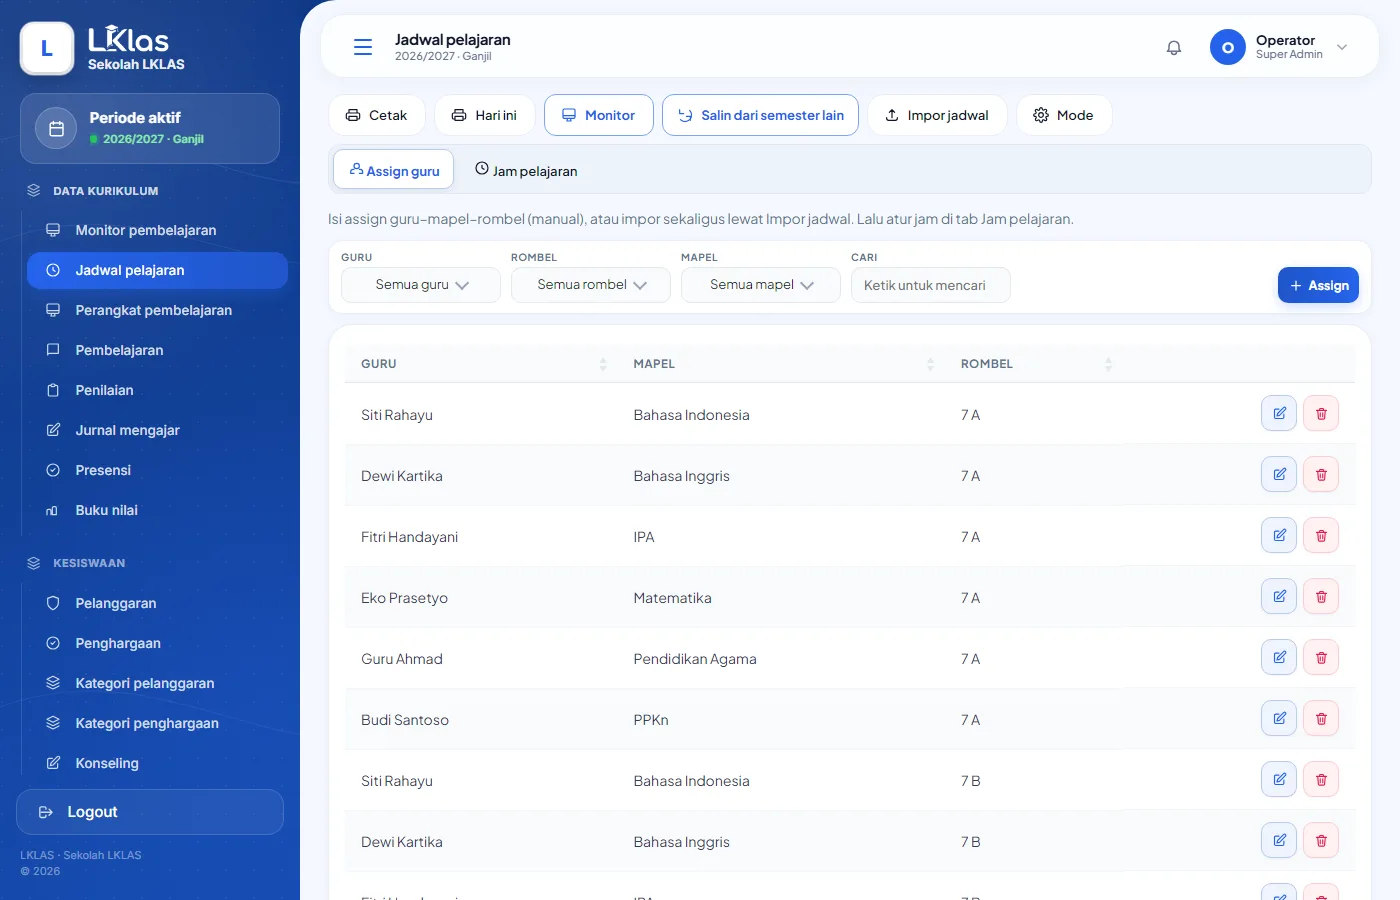Delete Dewi Kartika 7 A assignment
This screenshot has height=900, width=1400.
tap(1321, 474)
